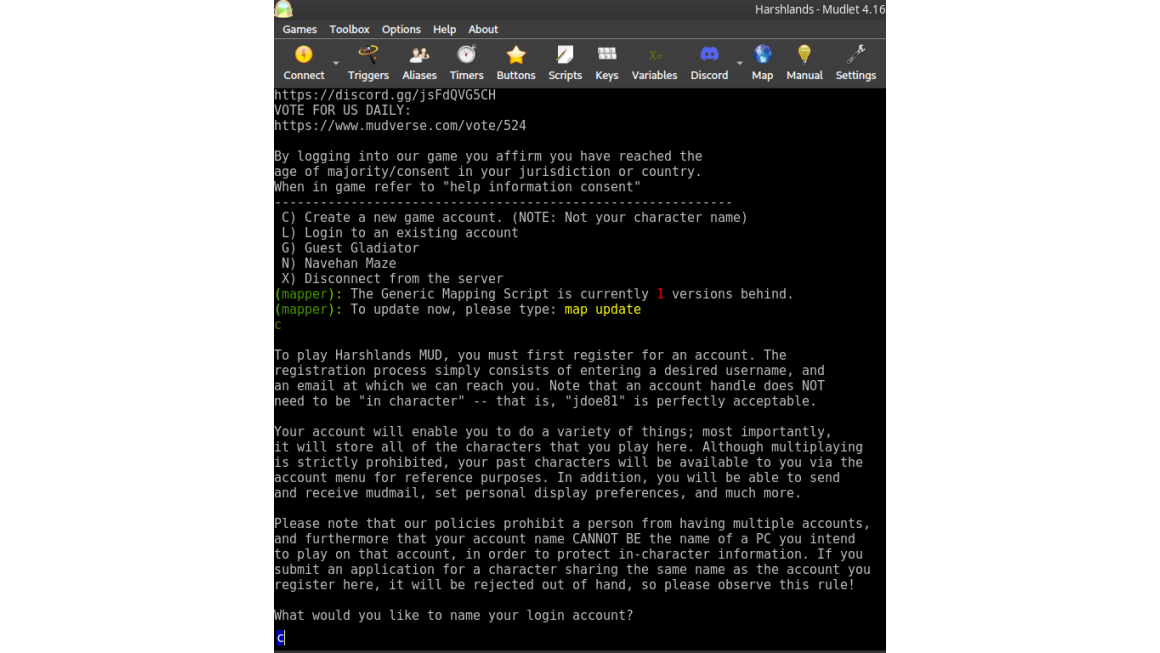Viewport: 1160px width, 653px height.
Task: Click 'help information consent' quoted text
Action: 542,187
